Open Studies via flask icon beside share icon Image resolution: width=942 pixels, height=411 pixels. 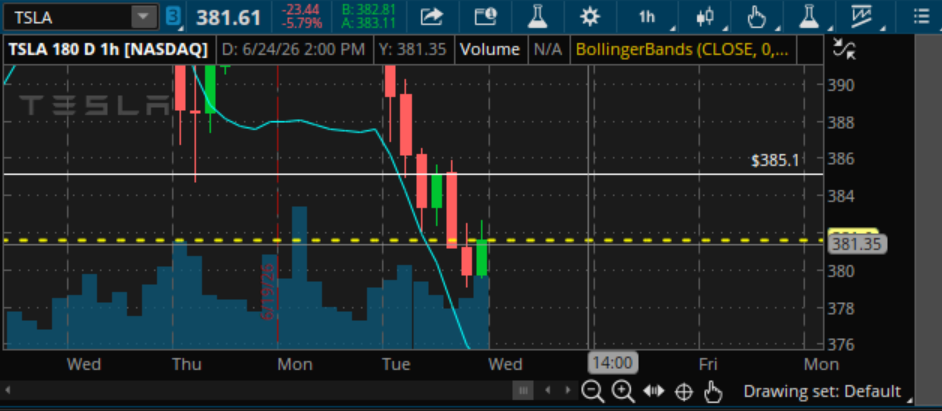pos(537,17)
